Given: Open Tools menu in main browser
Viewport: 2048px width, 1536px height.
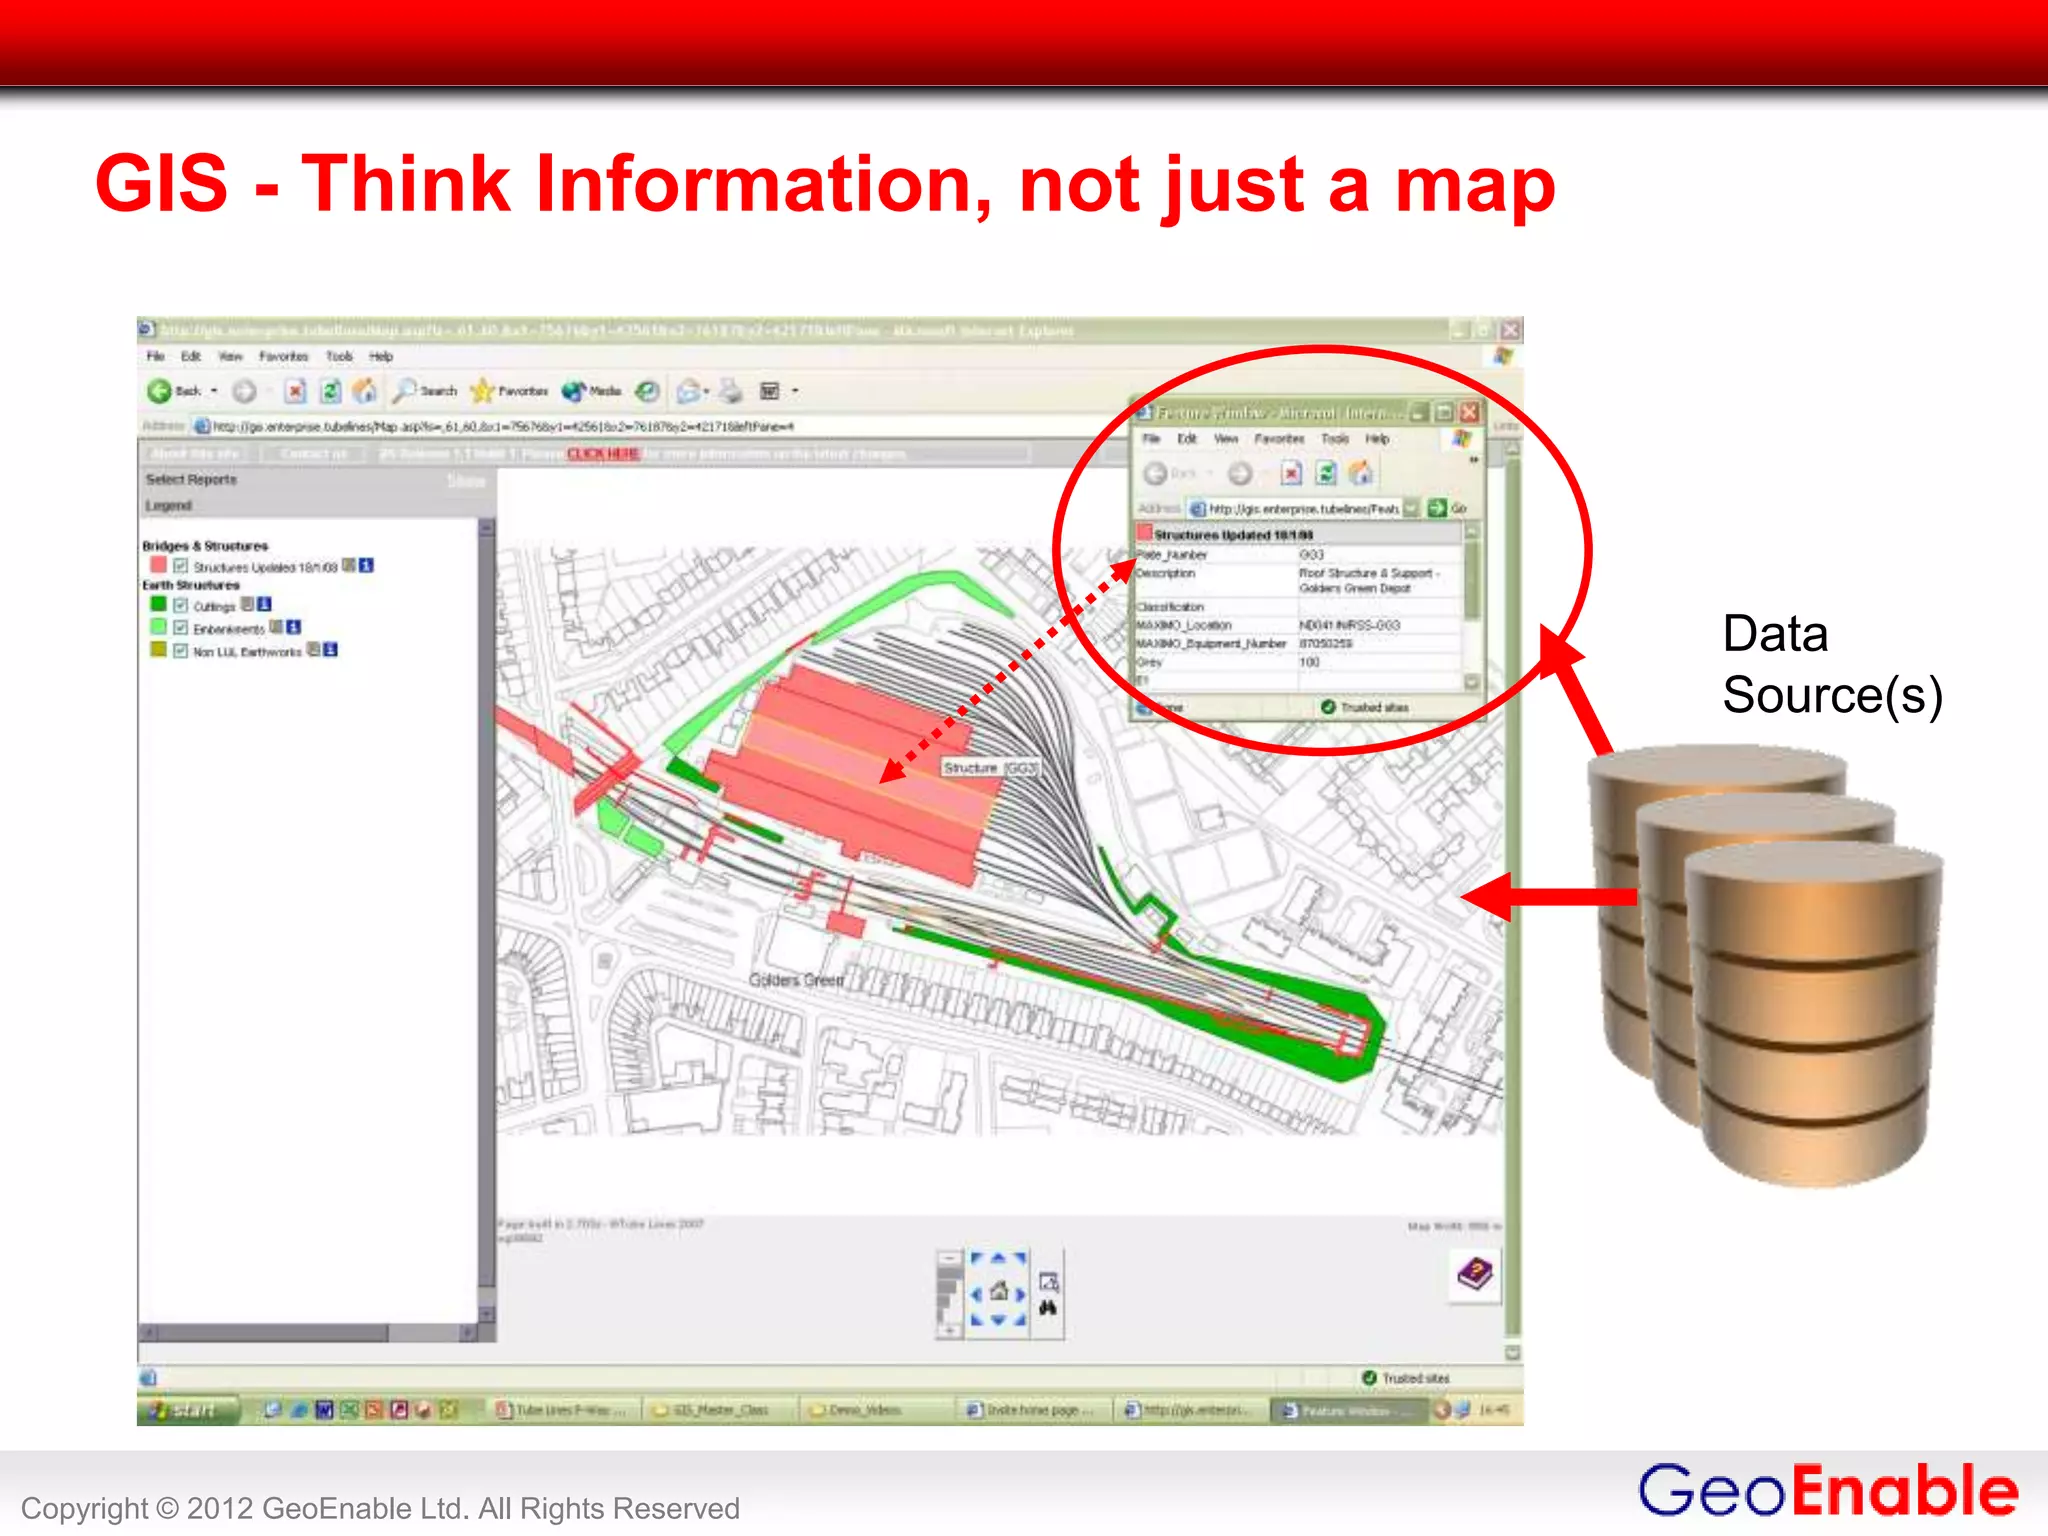Looking at the screenshot, I should click(340, 356).
